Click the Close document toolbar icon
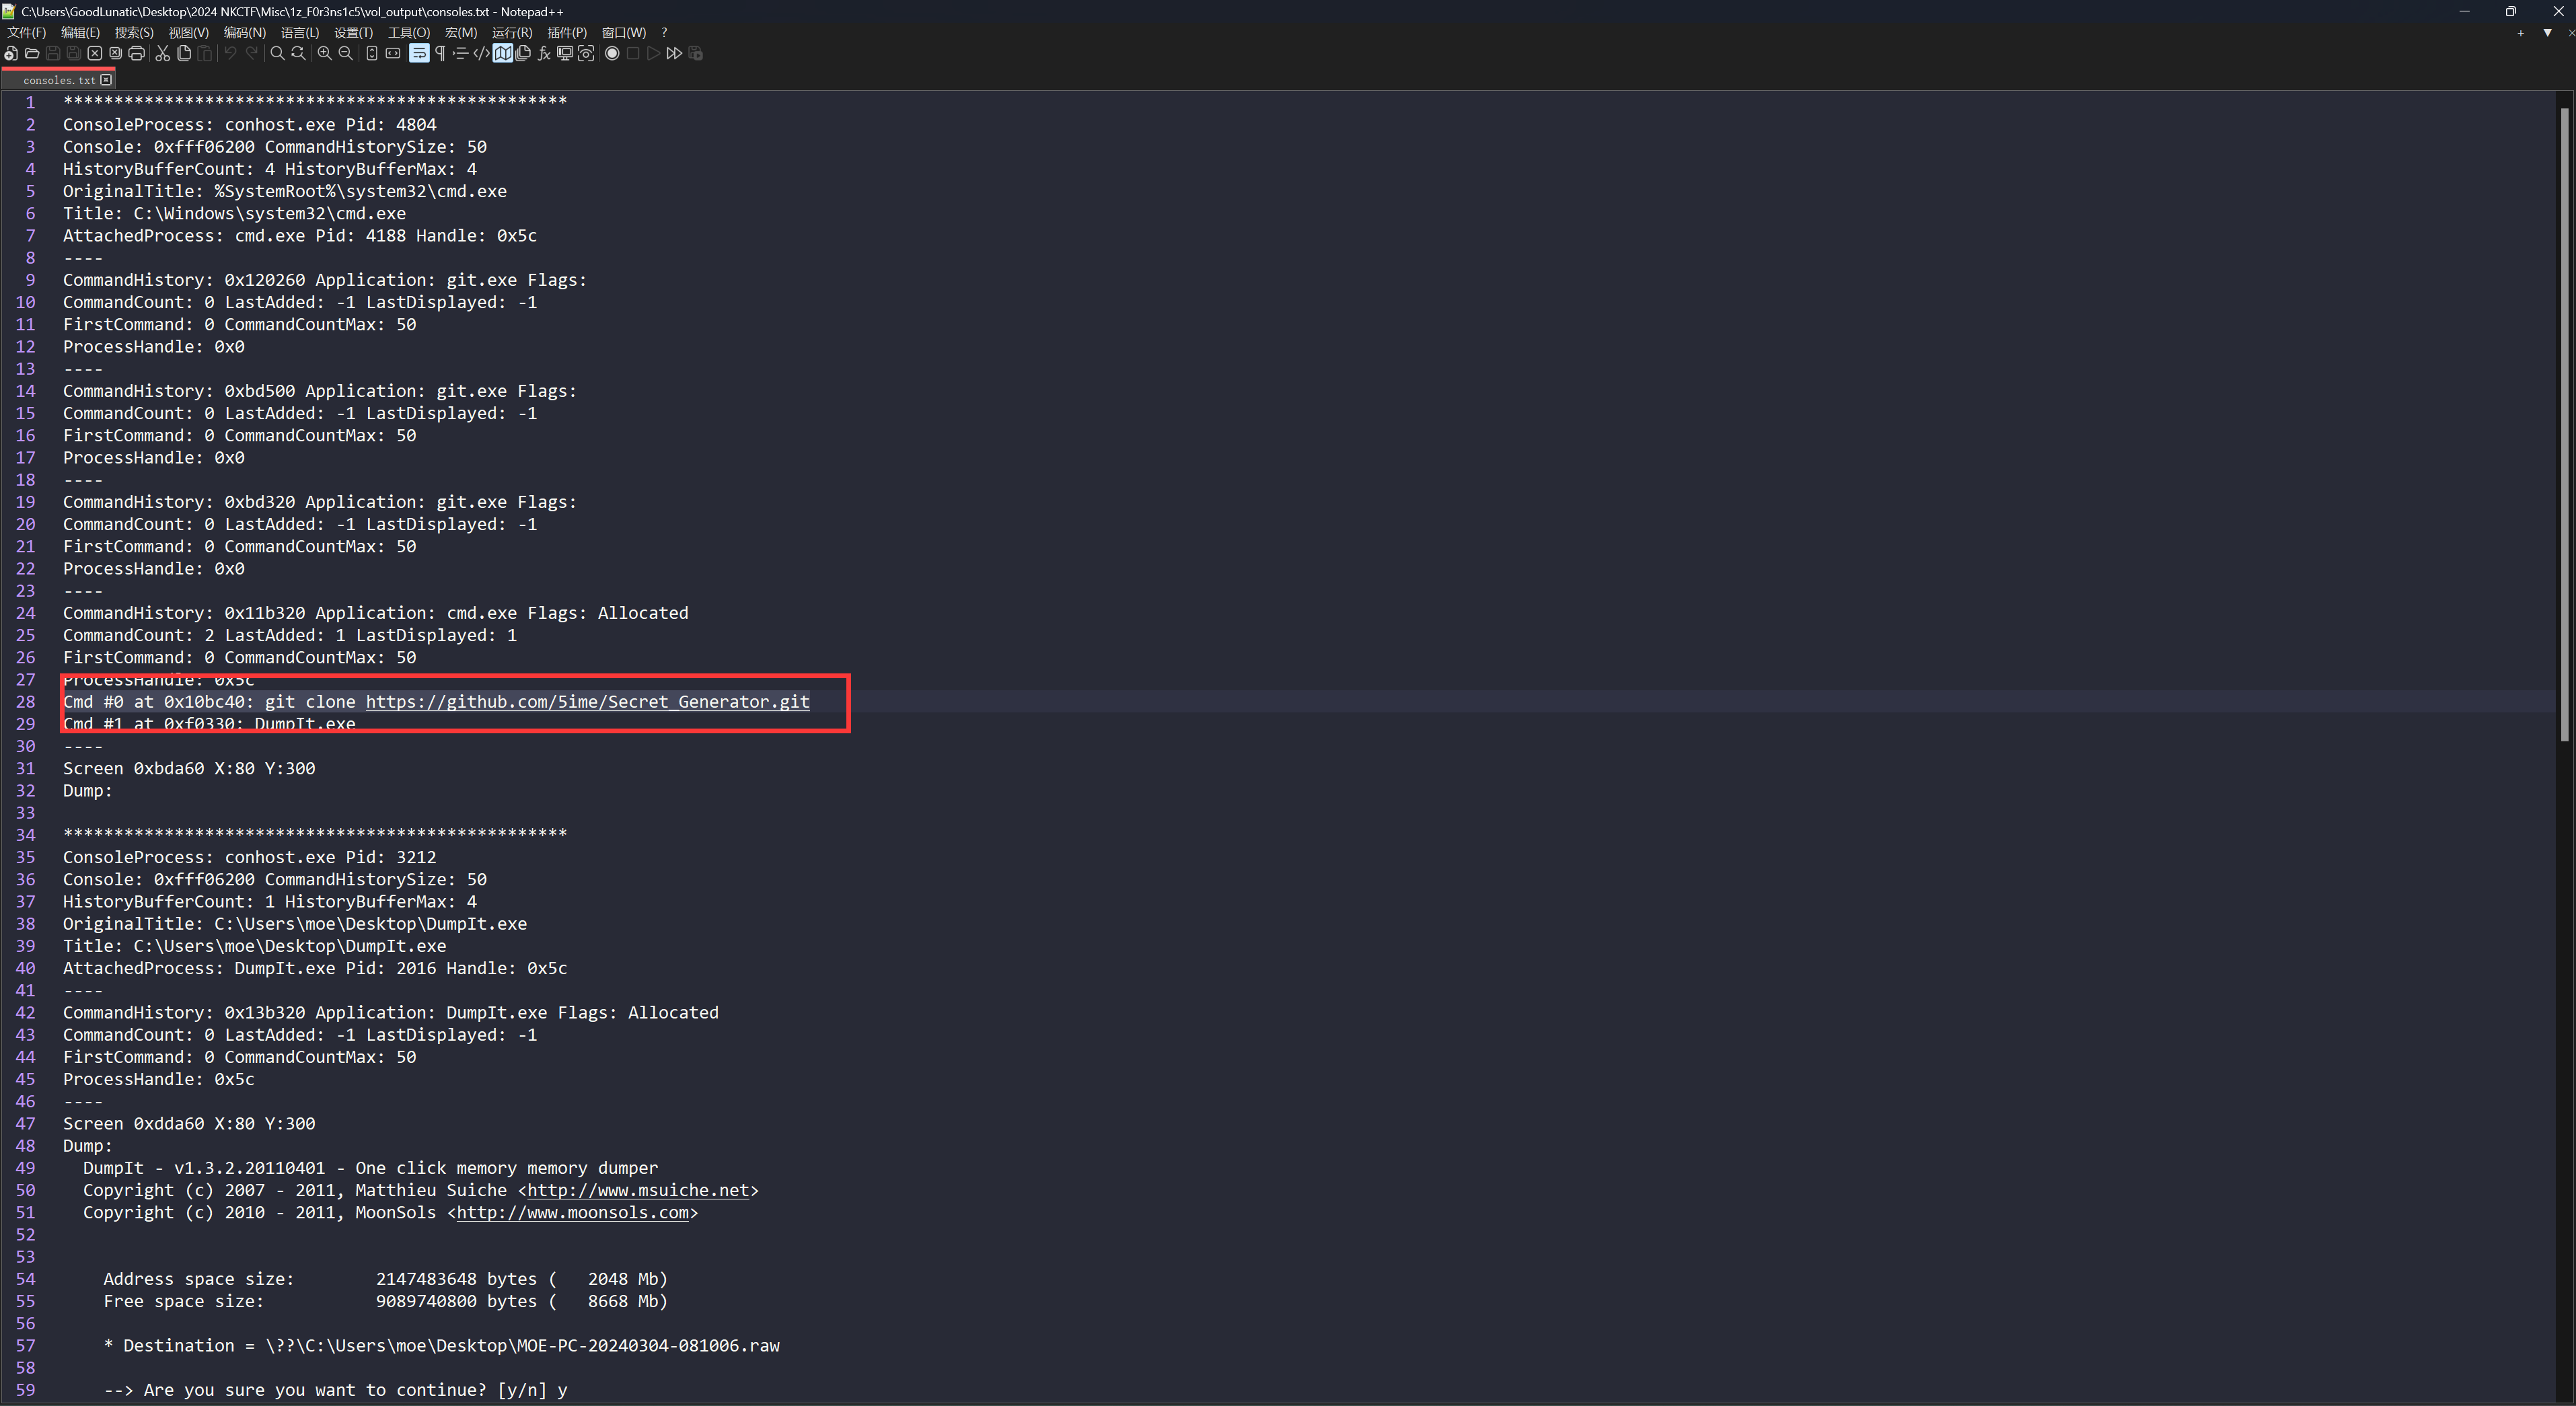This screenshot has width=2576, height=1406. 94,53
